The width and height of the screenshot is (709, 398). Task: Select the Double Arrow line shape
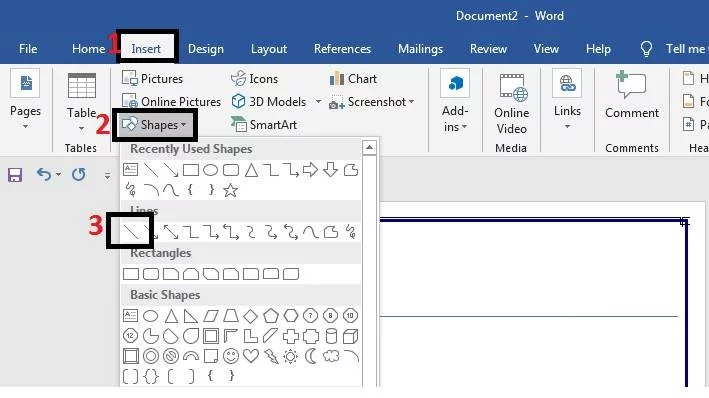tap(171, 232)
